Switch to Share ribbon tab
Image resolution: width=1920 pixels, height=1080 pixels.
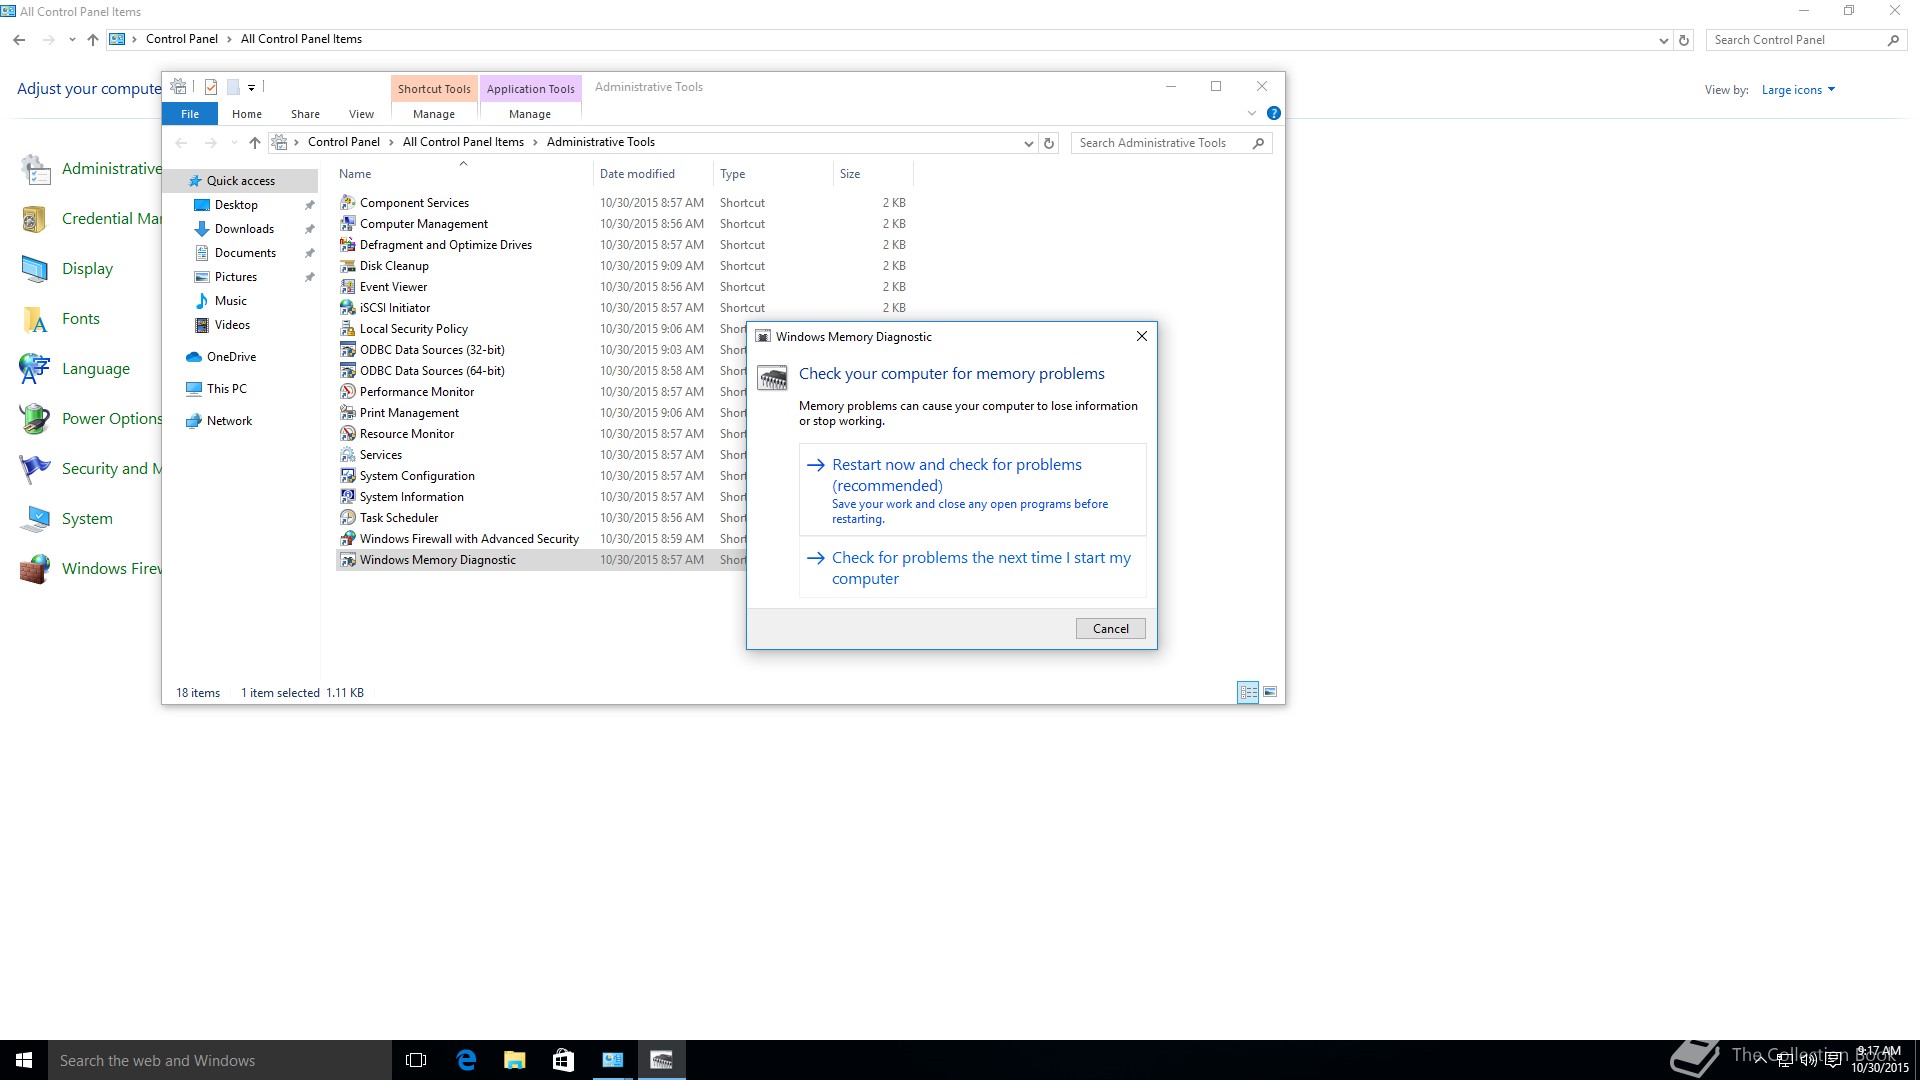tap(305, 114)
